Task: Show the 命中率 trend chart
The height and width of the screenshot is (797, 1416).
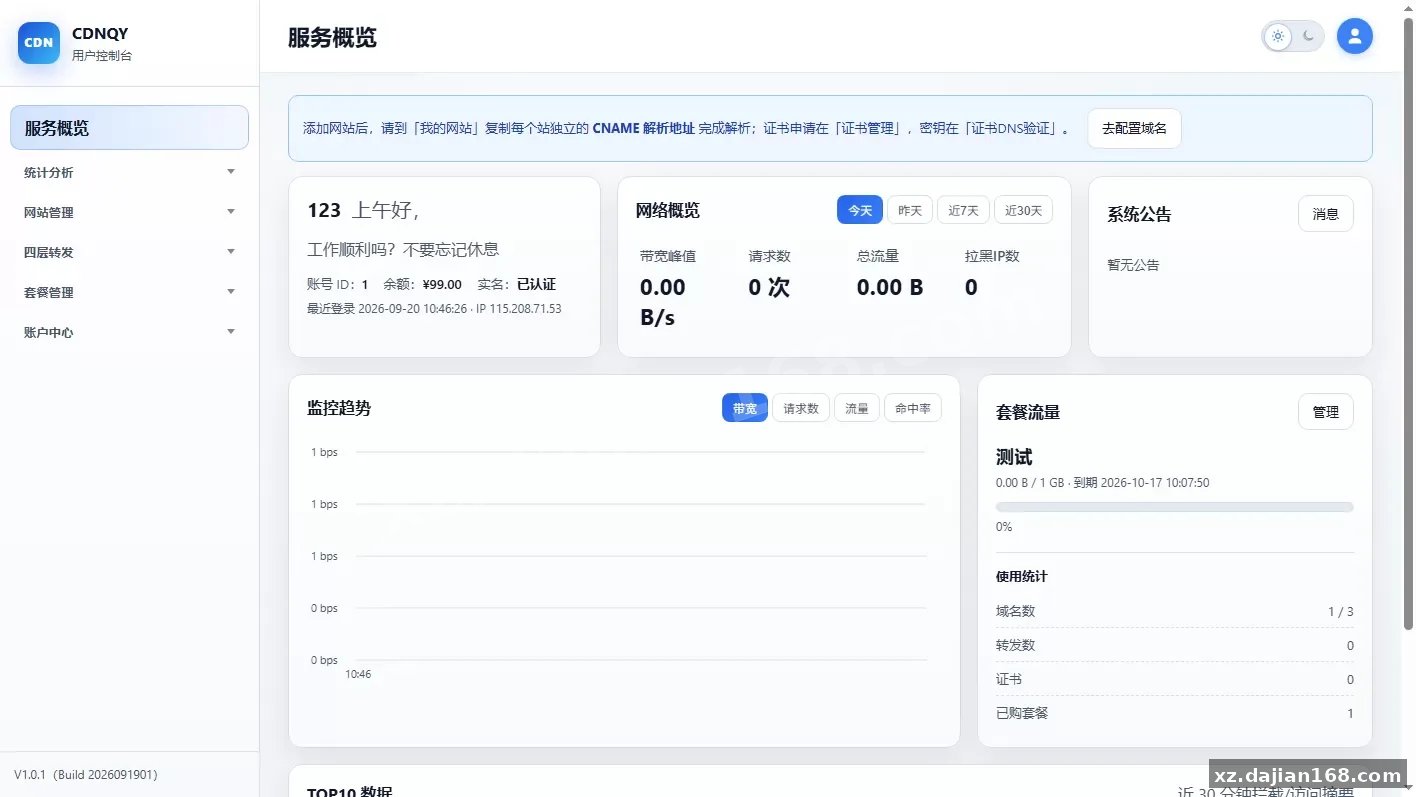Action: click(913, 408)
